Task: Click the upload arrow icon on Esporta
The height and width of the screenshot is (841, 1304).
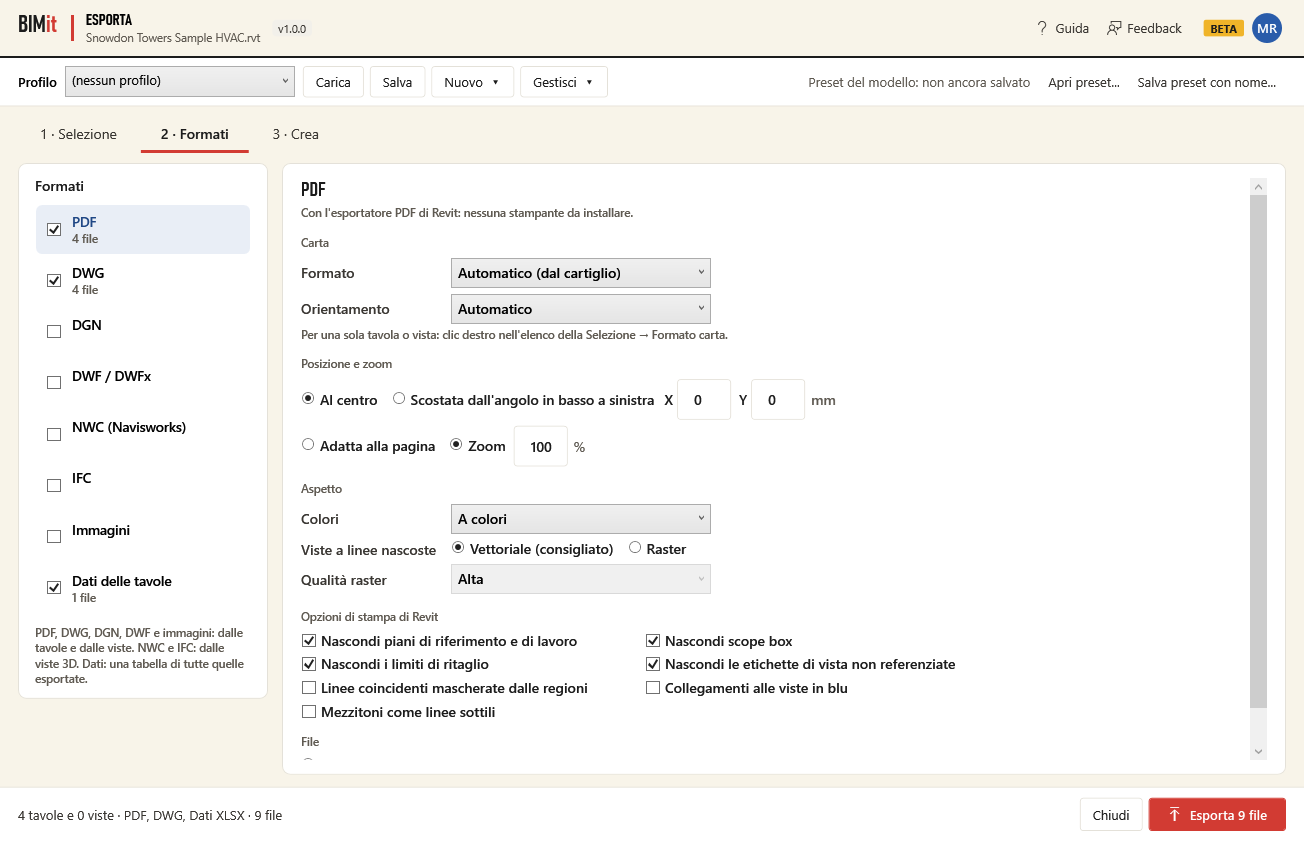Action: (1174, 815)
